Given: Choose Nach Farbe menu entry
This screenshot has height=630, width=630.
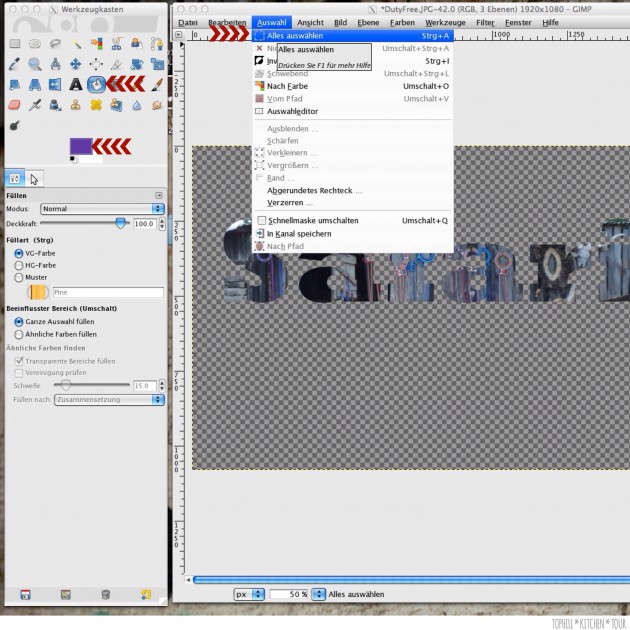Looking at the screenshot, I should click(x=353, y=86).
